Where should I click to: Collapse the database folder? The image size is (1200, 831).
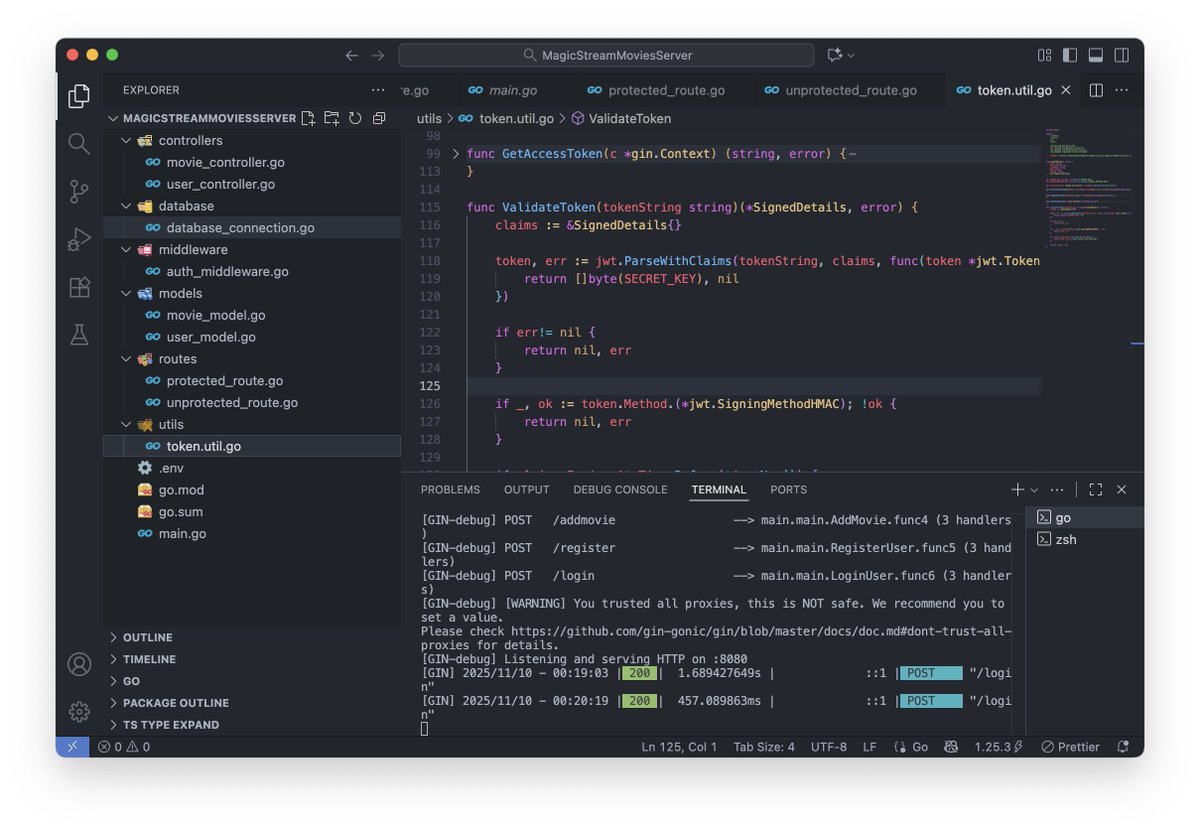point(126,206)
